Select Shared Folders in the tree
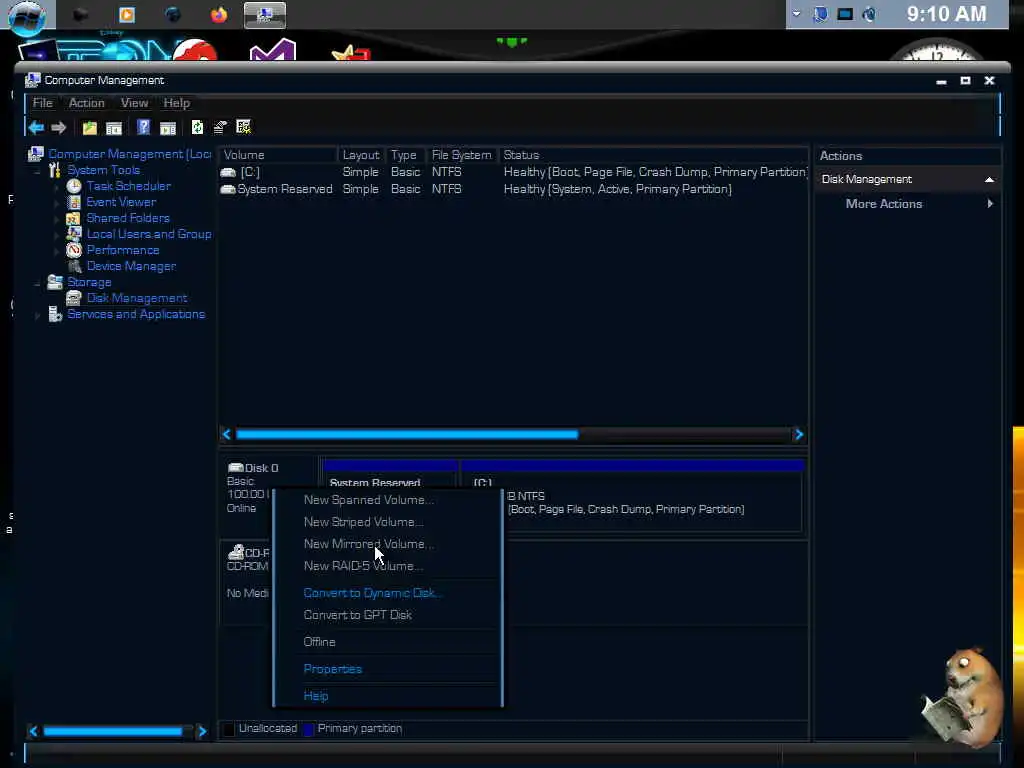The width and height of the screenshot is (1024, 768). pyautogui.click(x=128, y=218)
